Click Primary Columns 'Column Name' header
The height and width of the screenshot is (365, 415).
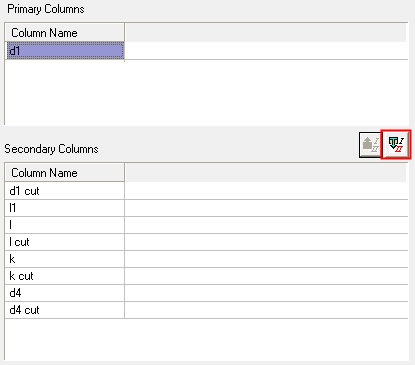65,33
